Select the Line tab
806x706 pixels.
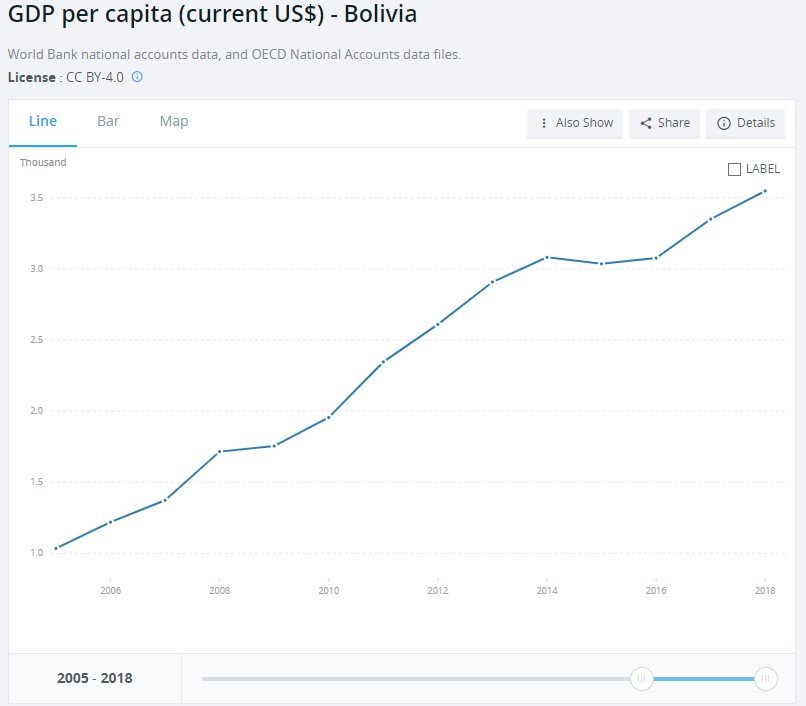click(43, 121)
